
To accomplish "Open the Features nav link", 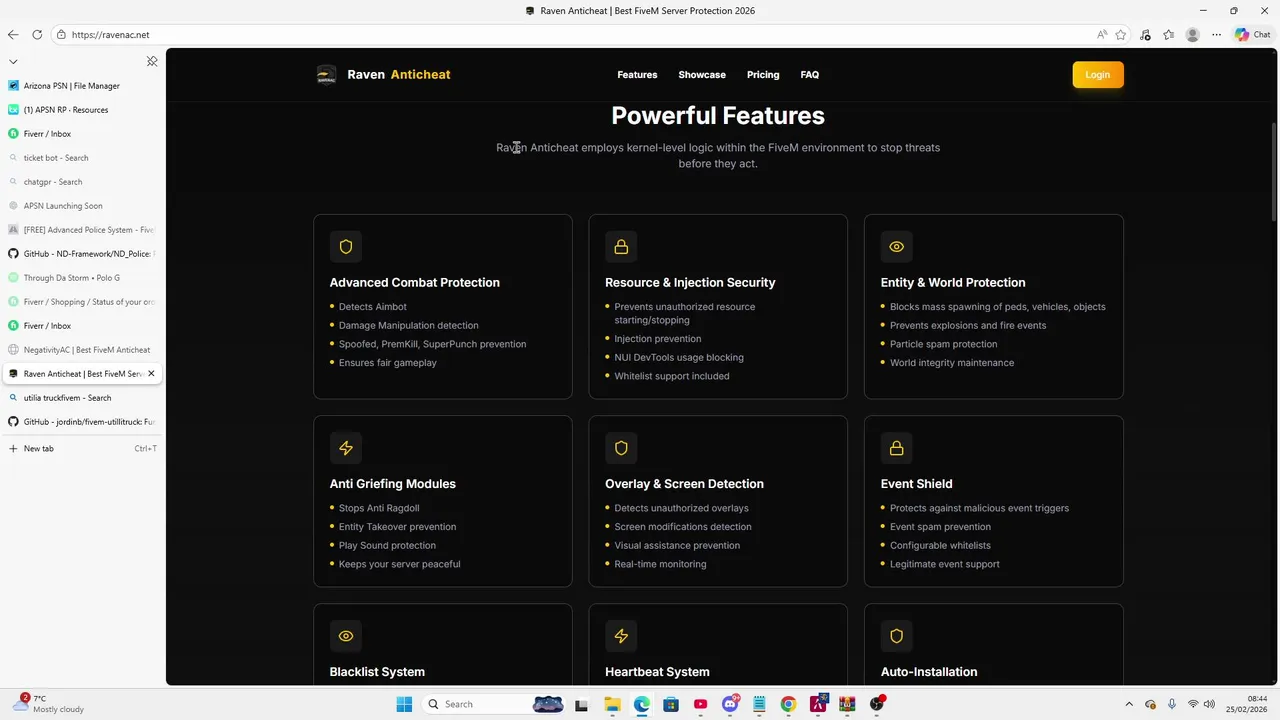I will [x=637, y=75].
